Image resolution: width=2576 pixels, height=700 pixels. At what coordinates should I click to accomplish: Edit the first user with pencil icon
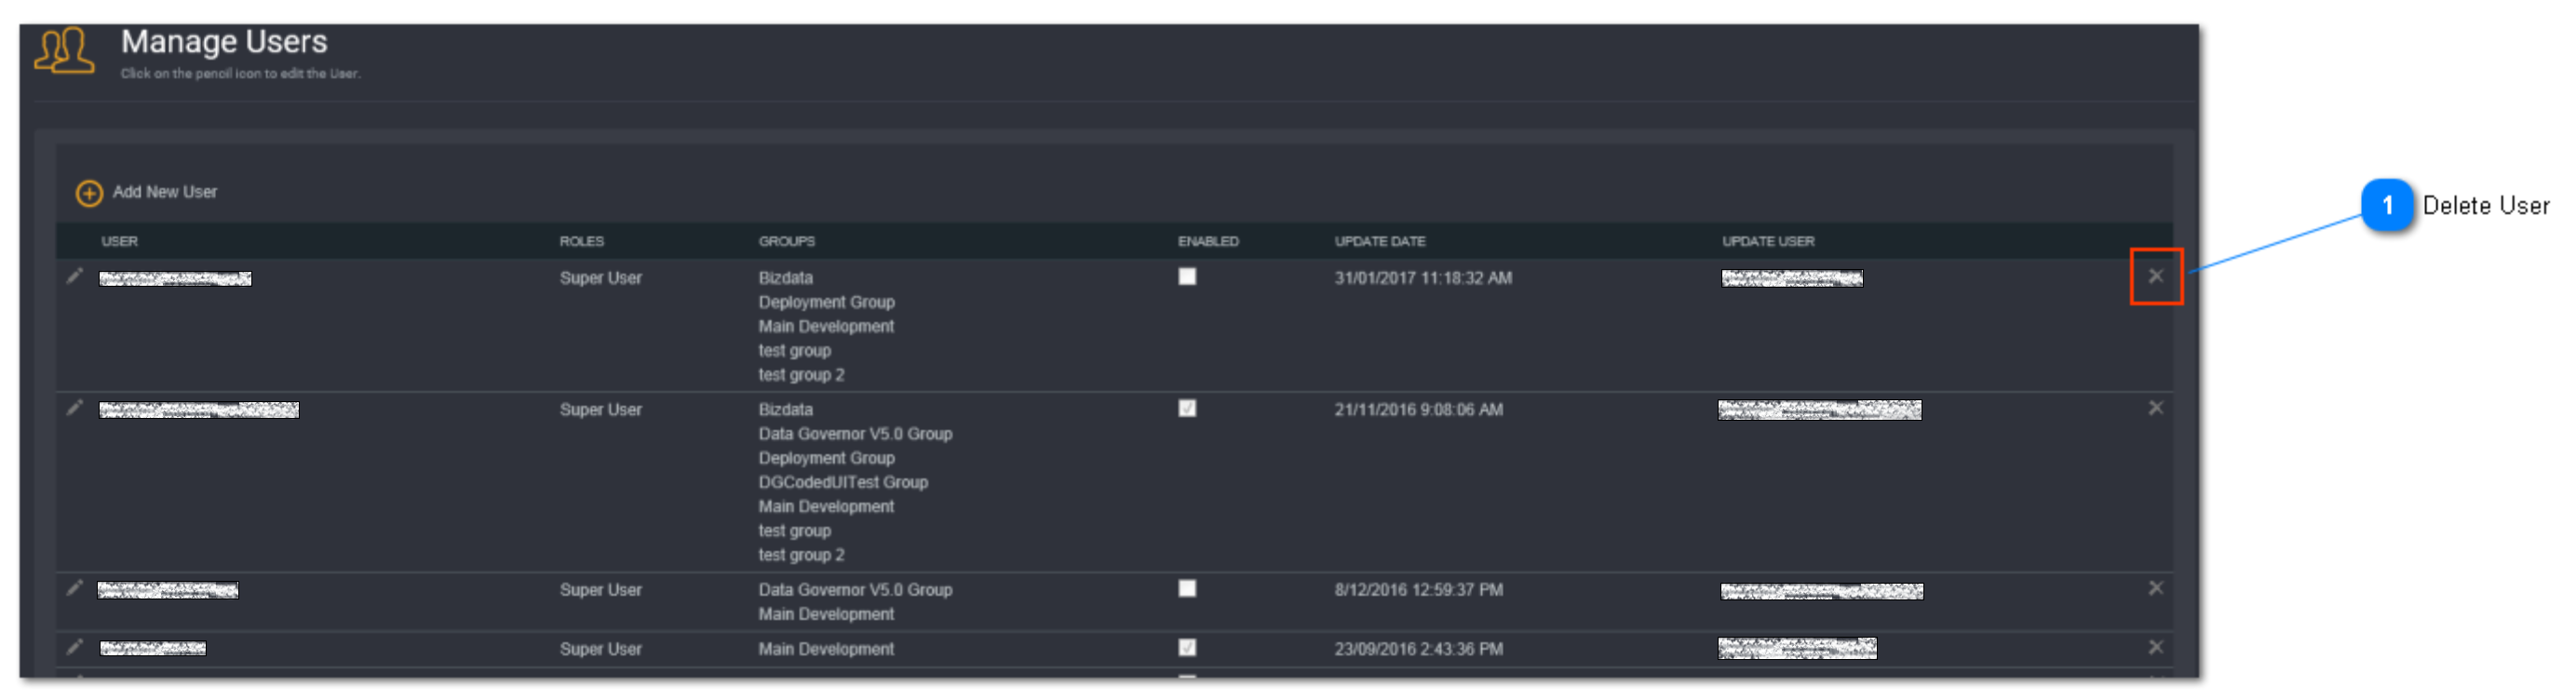pos(74,276)
